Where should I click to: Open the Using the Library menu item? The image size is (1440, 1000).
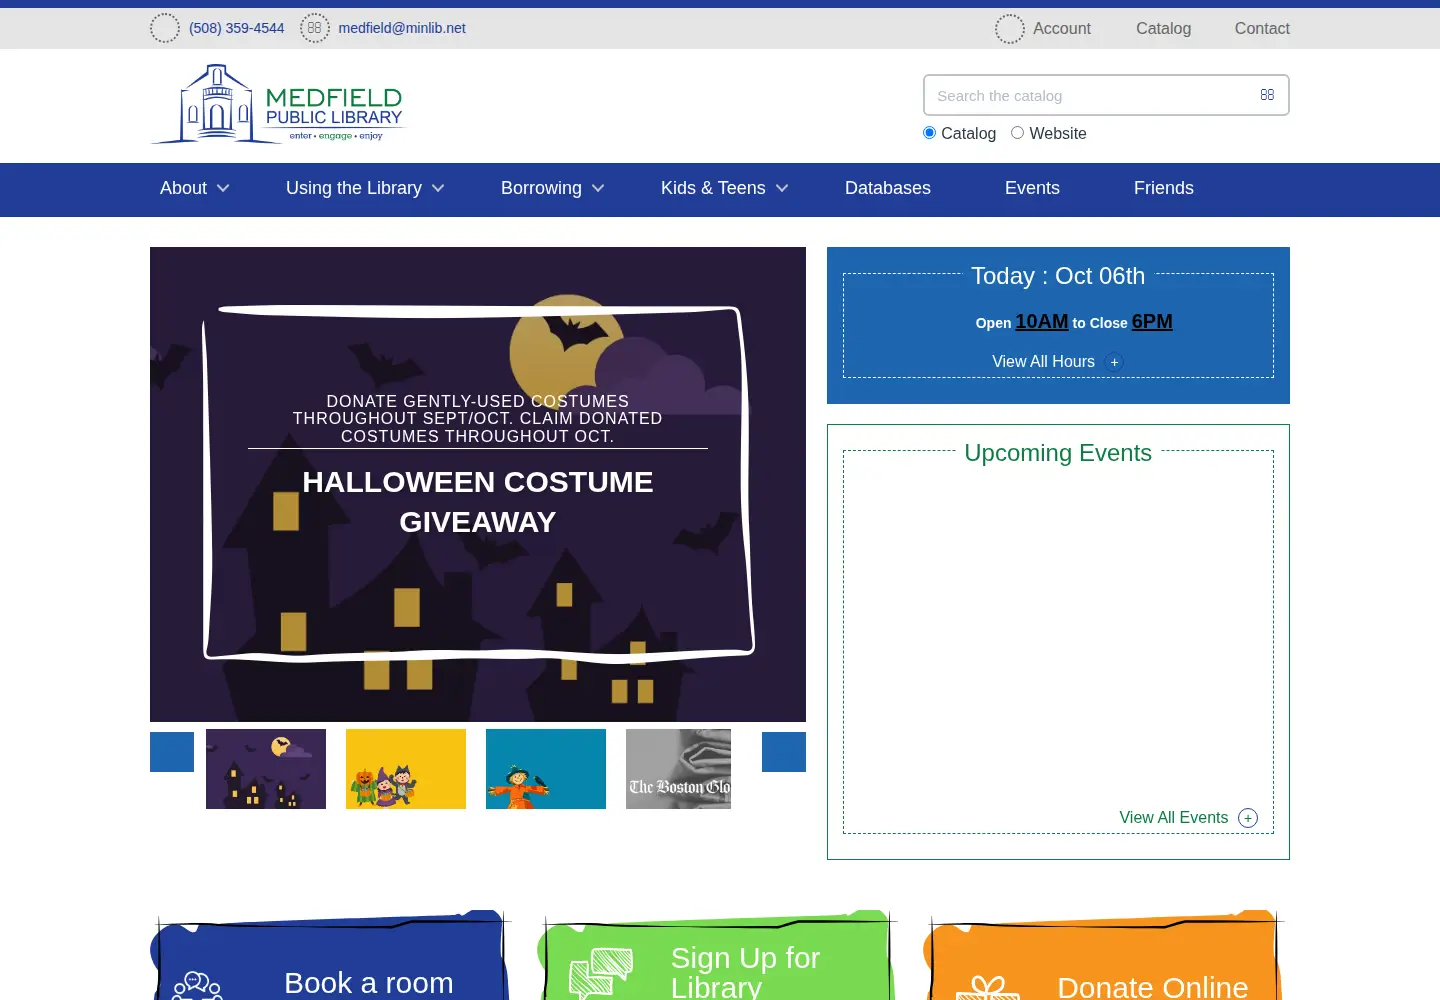click(x=354, y=188)
